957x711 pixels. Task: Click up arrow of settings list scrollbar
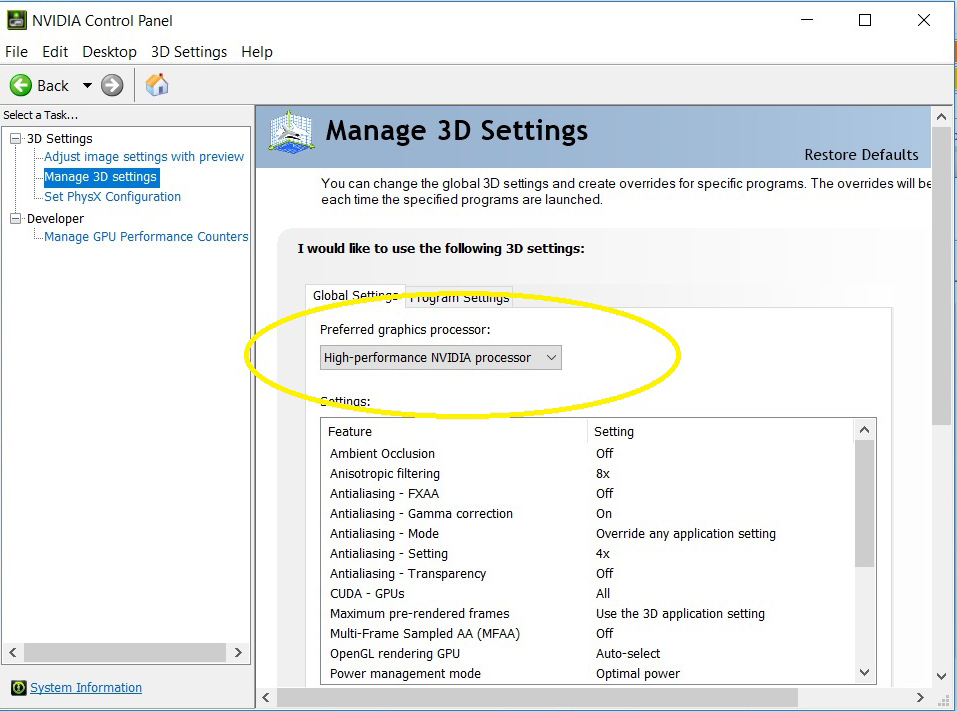pos(864,430)
